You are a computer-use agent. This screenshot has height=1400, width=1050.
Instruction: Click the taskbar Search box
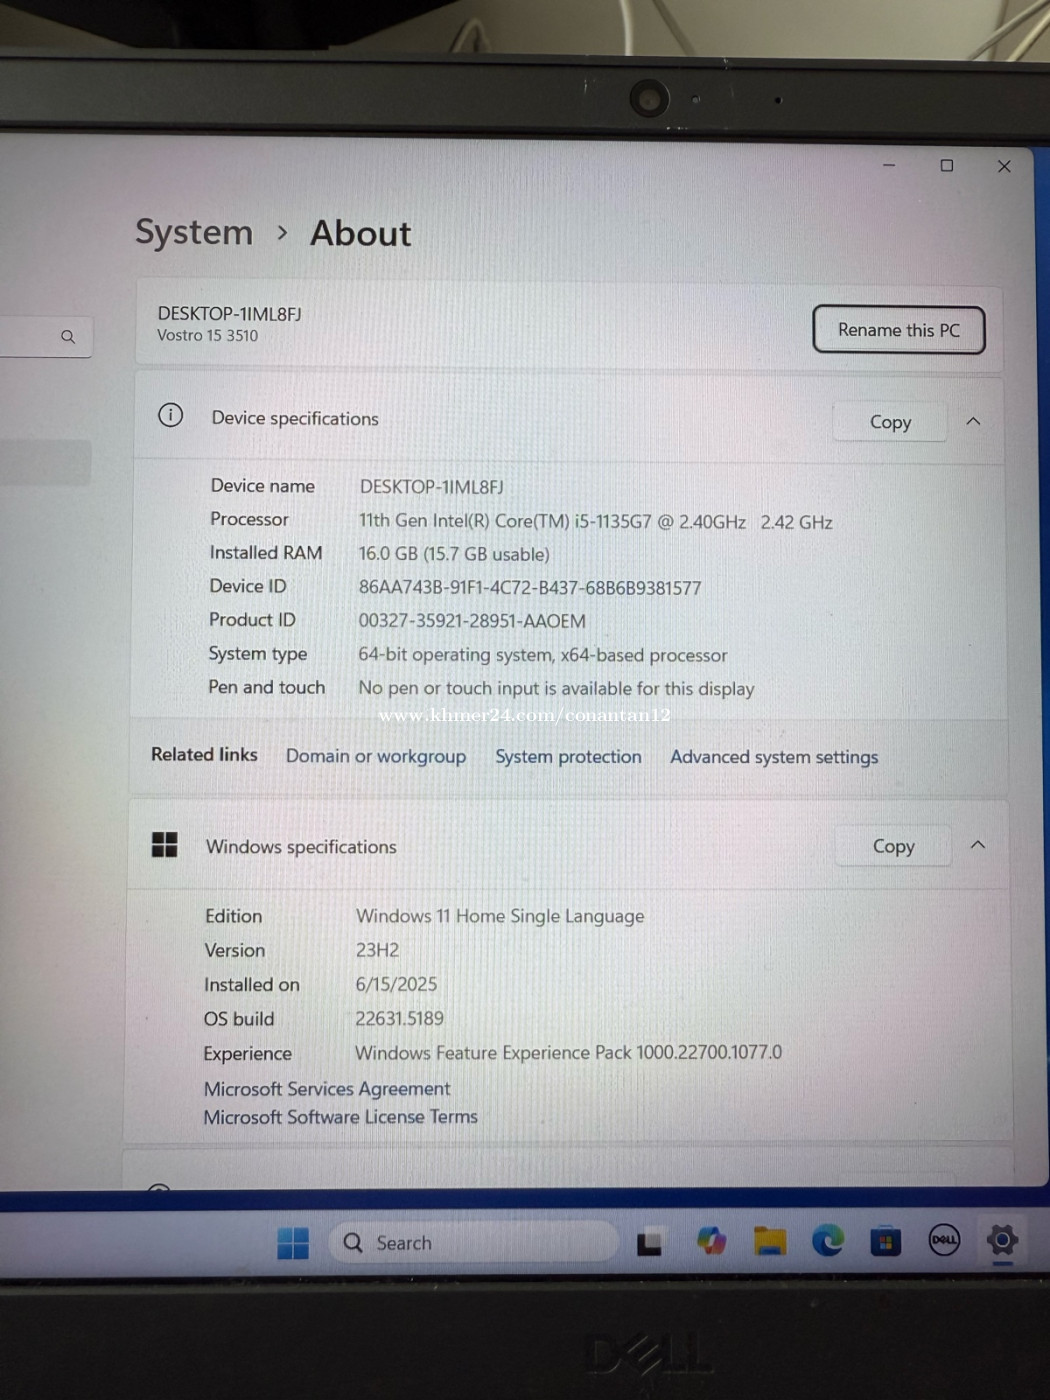coord(473,1242)
